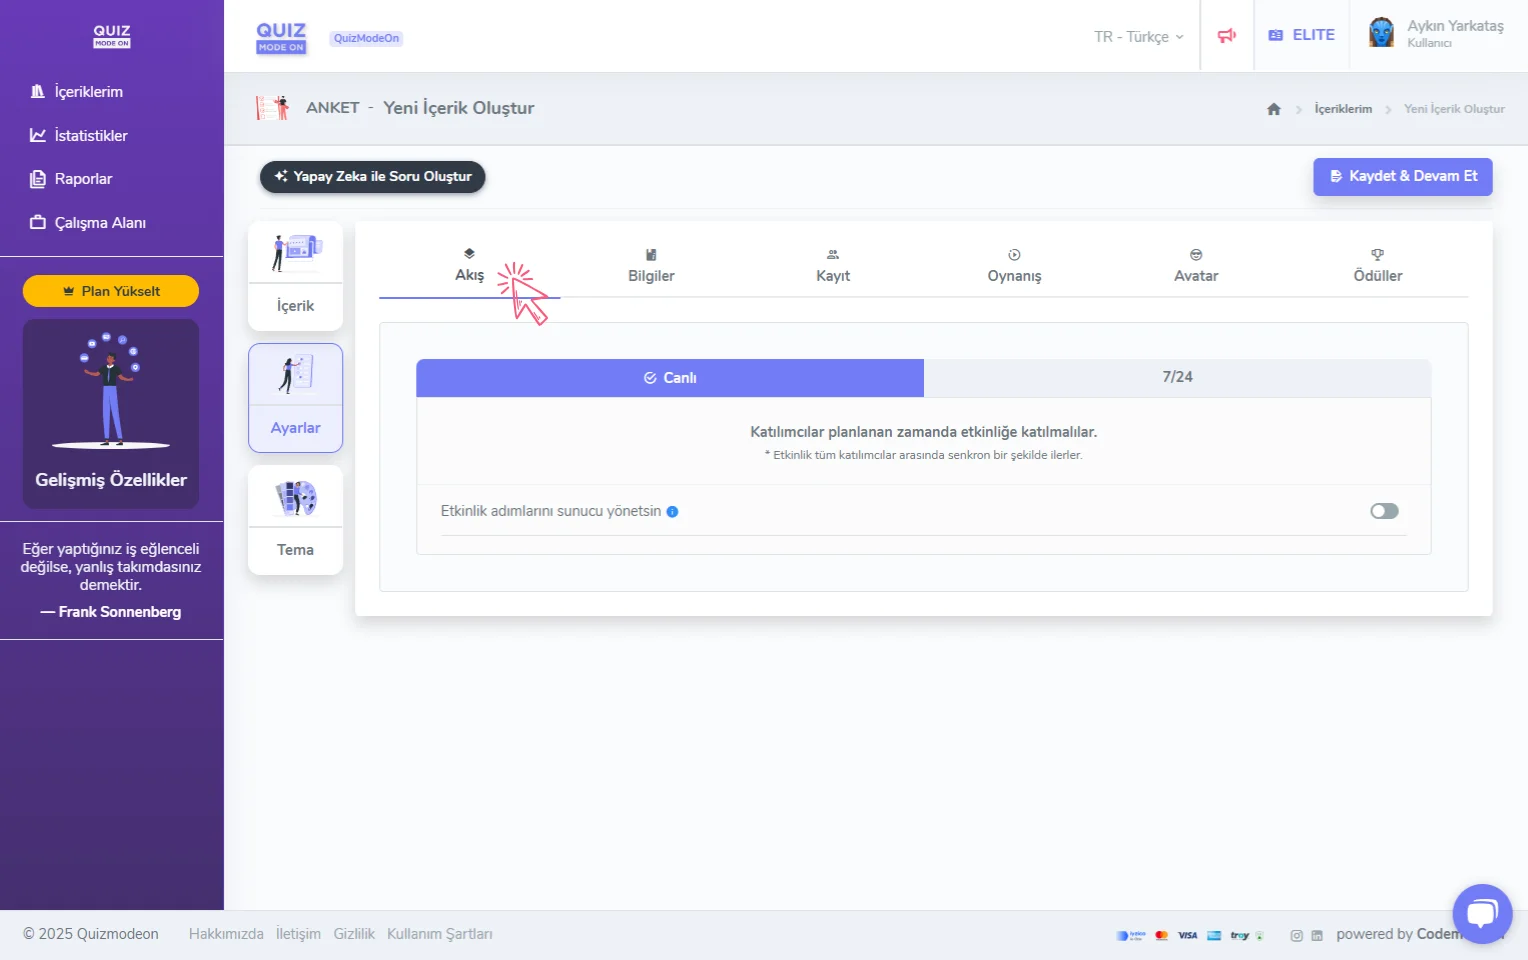The width and height of the screenshot is (1528, 960).
Task: Click the Plan Yükselt upgrade button
Action: point(111,291)
